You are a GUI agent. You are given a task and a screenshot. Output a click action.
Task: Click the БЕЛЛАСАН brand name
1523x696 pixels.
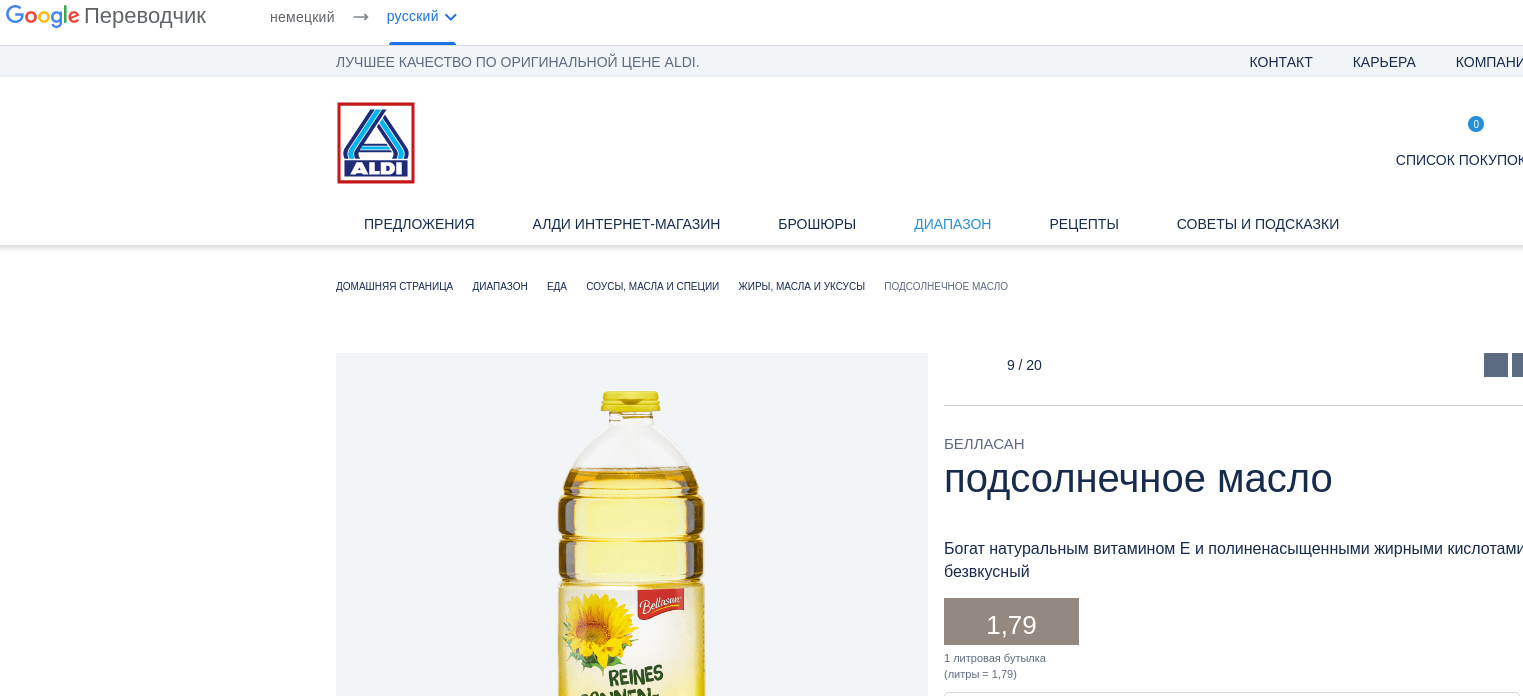tap(984, 444)
